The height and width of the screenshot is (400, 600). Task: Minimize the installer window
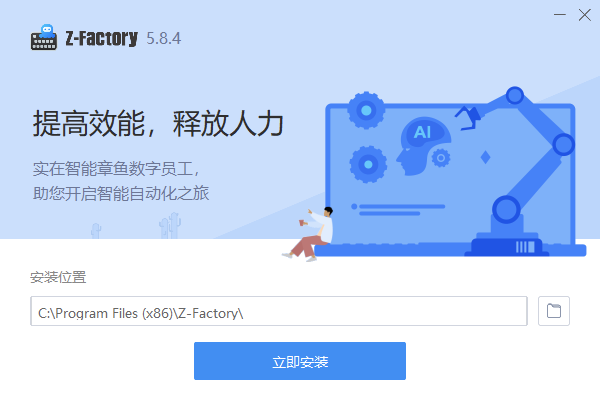pos(559,15)
